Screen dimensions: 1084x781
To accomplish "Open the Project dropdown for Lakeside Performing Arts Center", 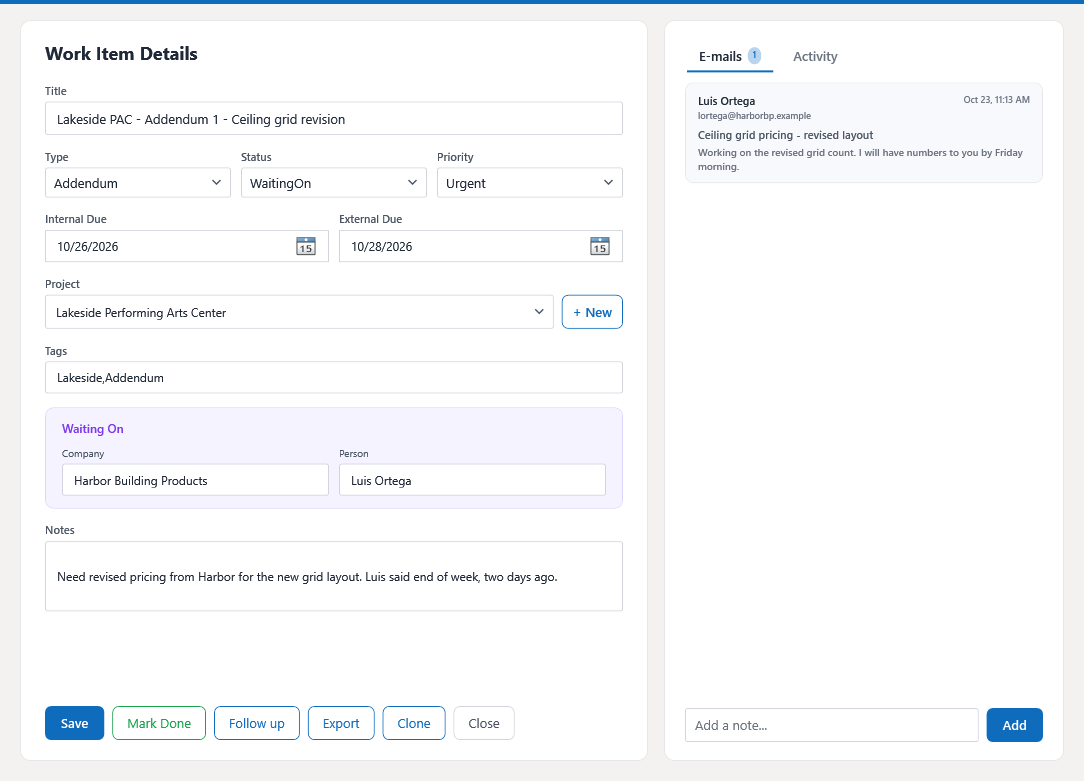I will coord(299,312).
